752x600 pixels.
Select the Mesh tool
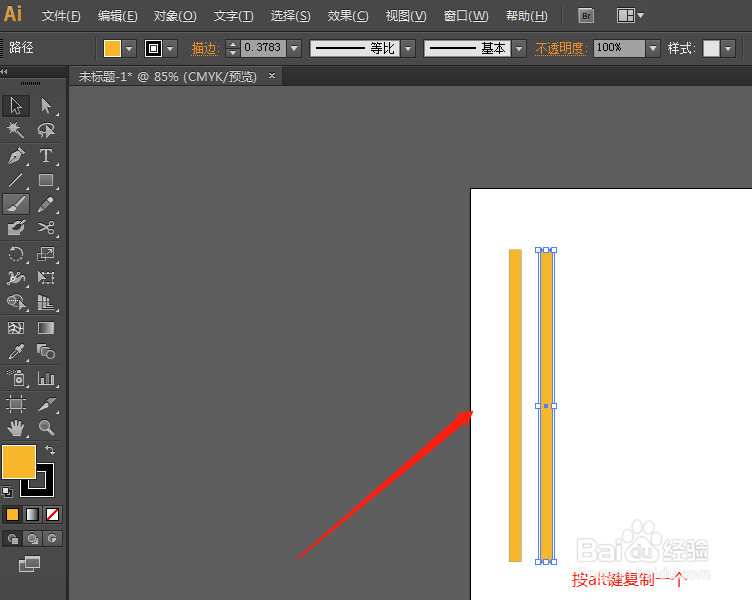click(x=16, y=328)
